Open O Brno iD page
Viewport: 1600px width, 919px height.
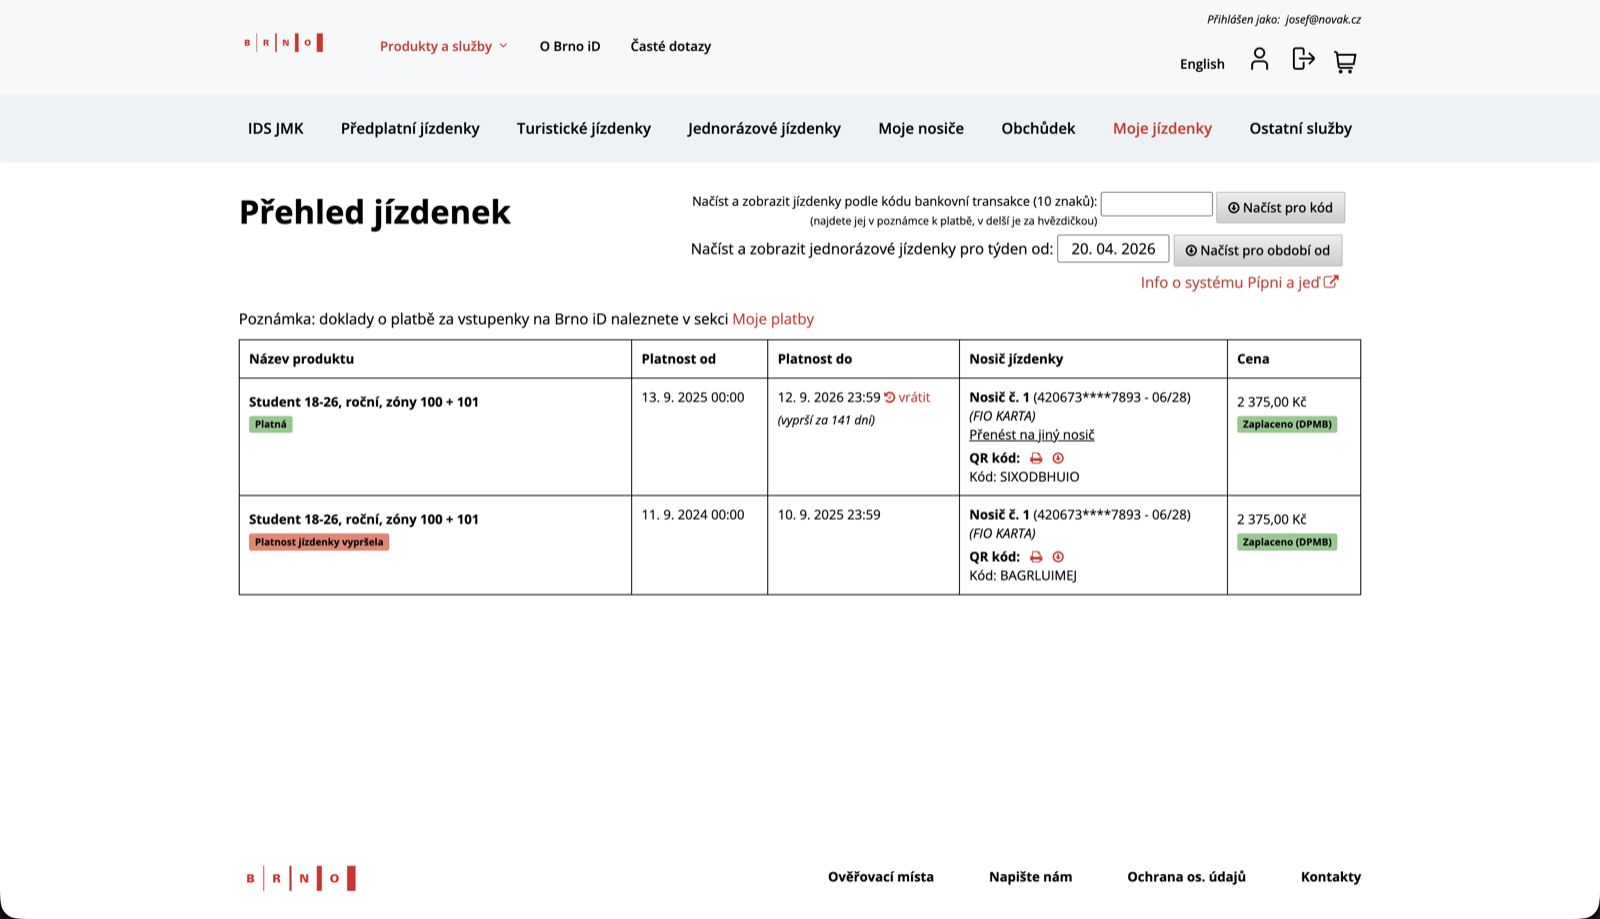click(570, 46)
